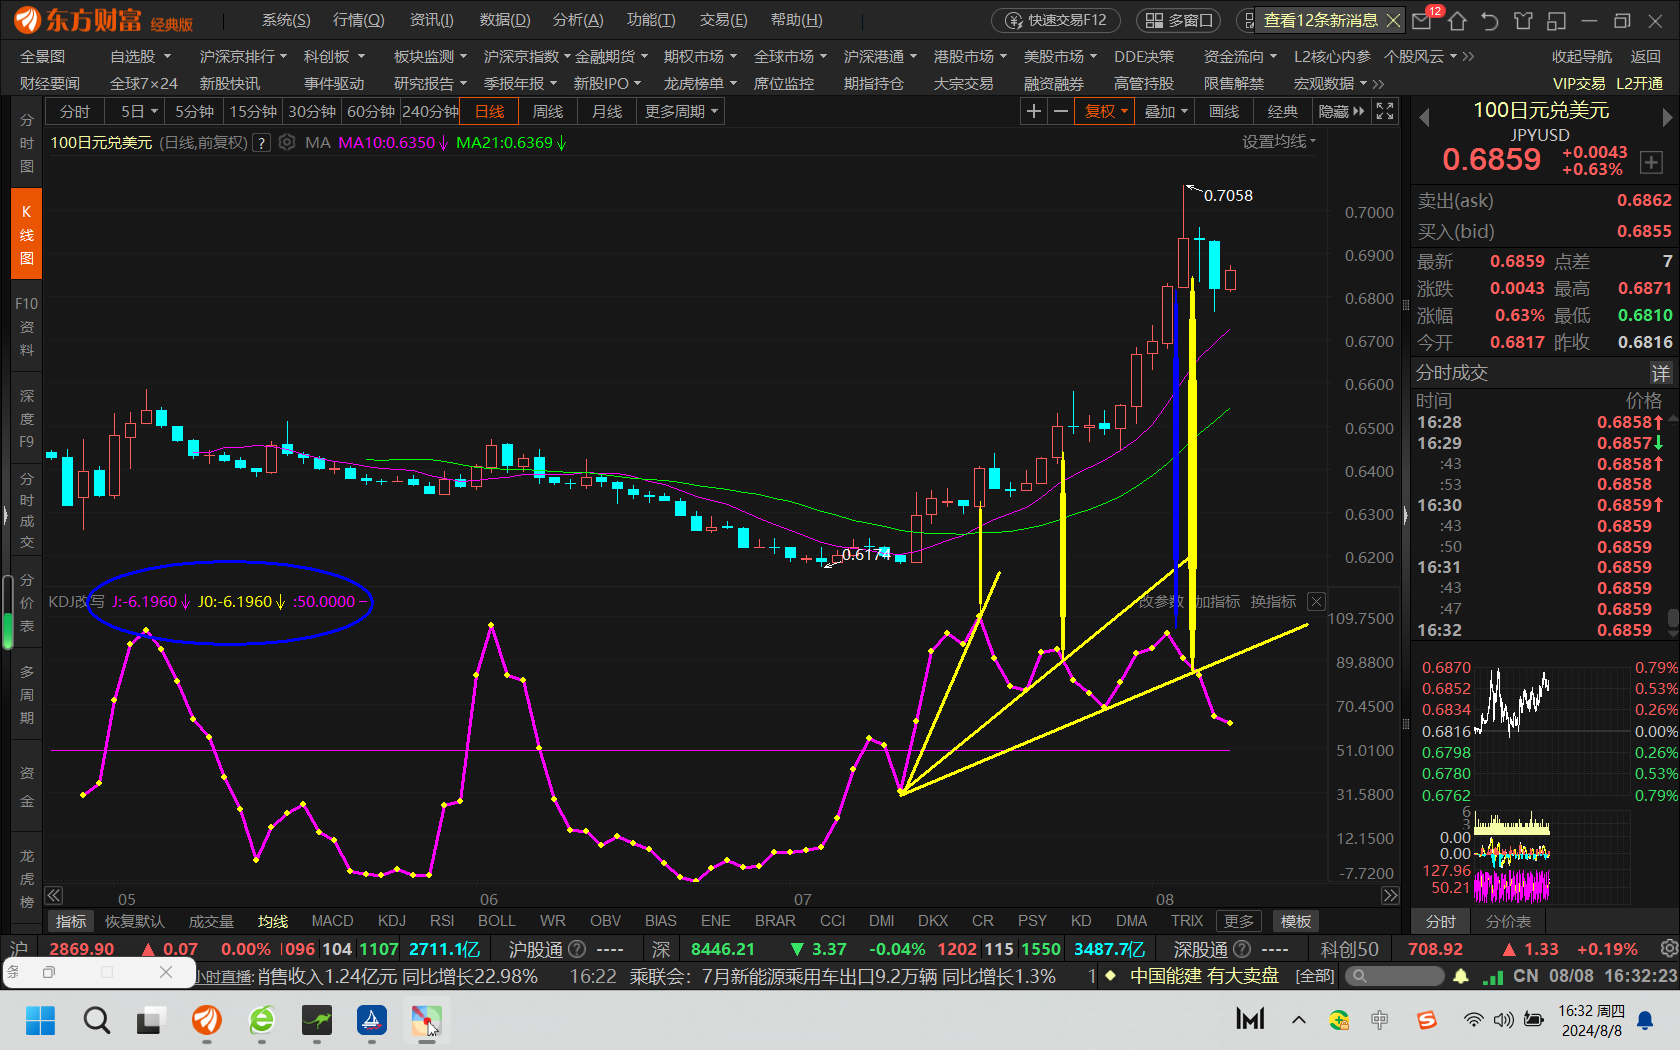Switch to 15分钟 period
This screenshot has height=1050, width=1680.
click(x=253, y=111)
